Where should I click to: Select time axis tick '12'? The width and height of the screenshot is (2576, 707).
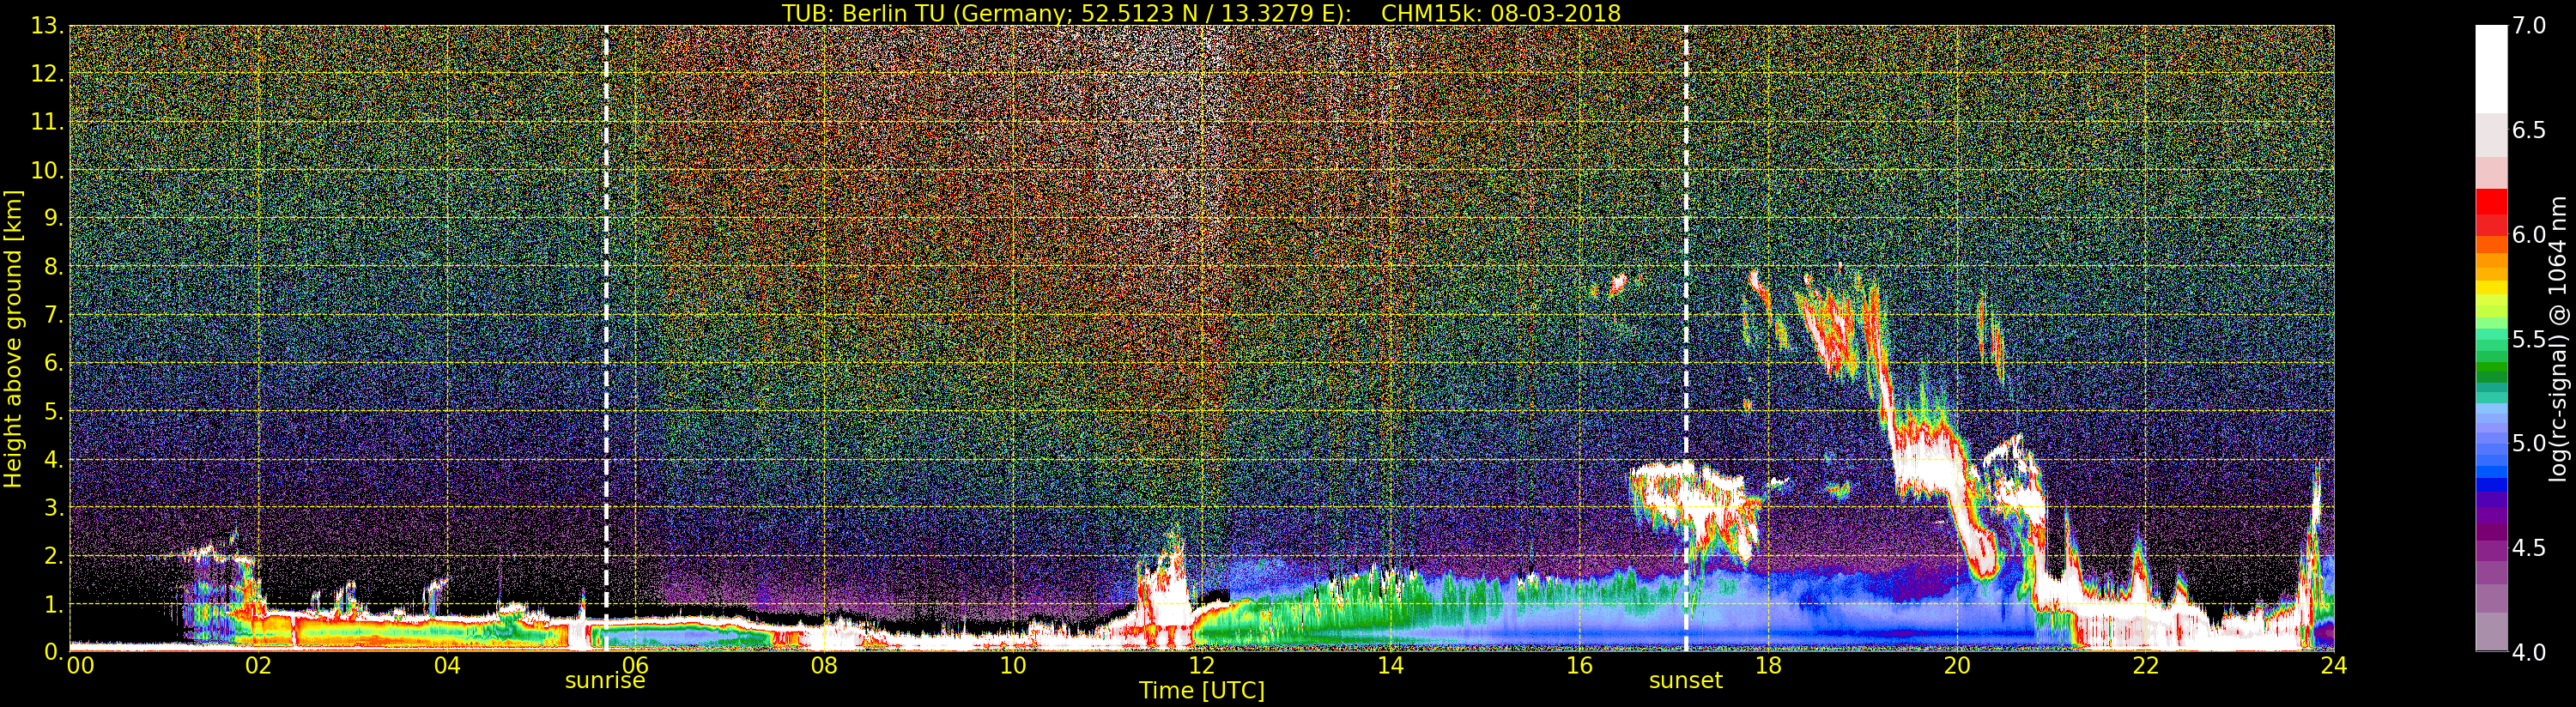coord(1201,666)
